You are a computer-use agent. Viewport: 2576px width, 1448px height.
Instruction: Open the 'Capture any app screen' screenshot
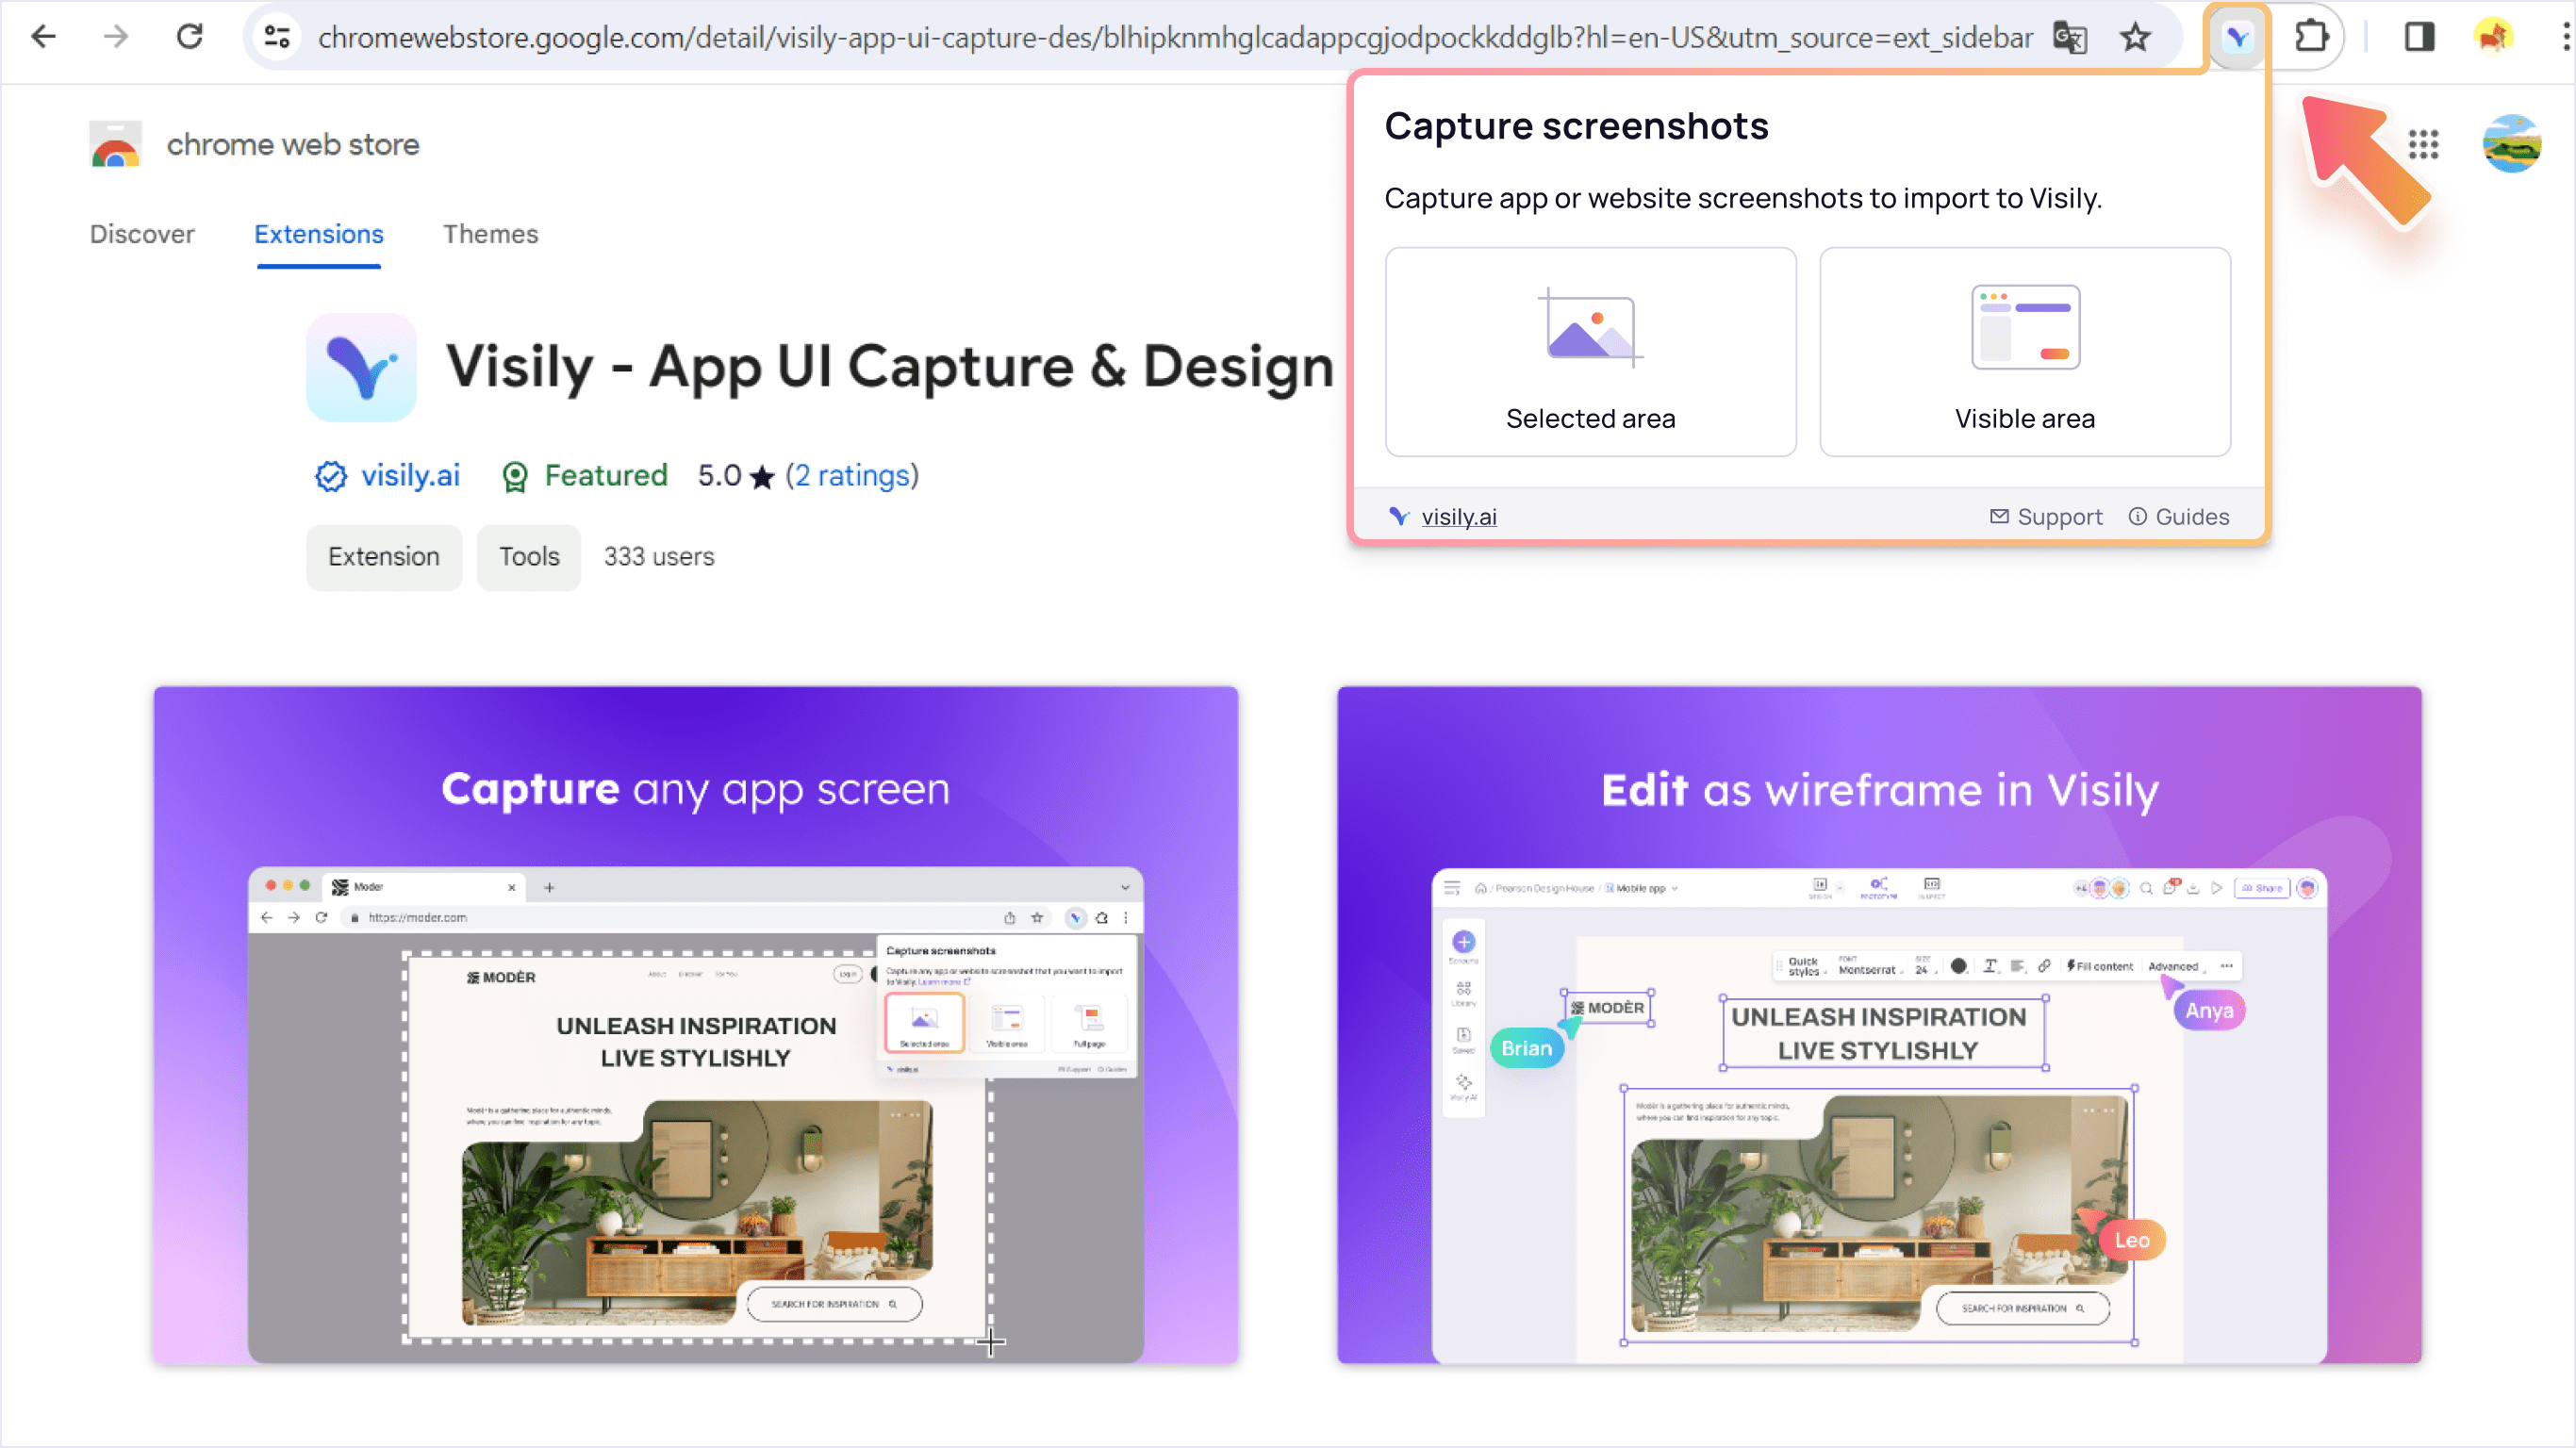coord(696,1025)
